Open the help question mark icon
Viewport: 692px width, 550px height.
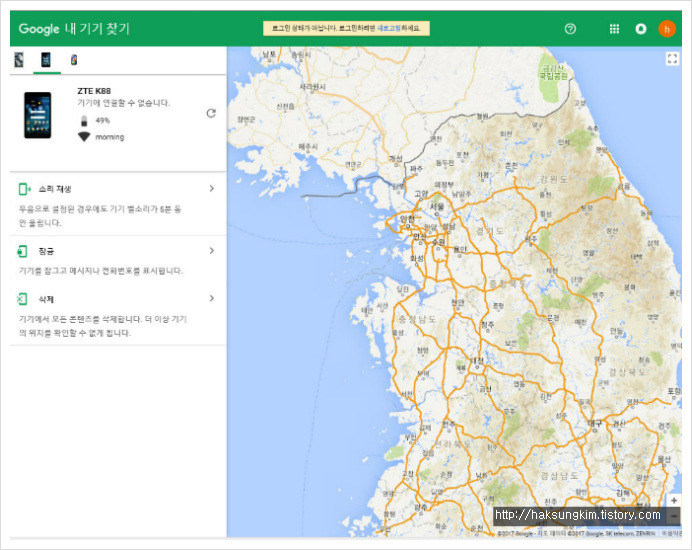coord(570,29)
